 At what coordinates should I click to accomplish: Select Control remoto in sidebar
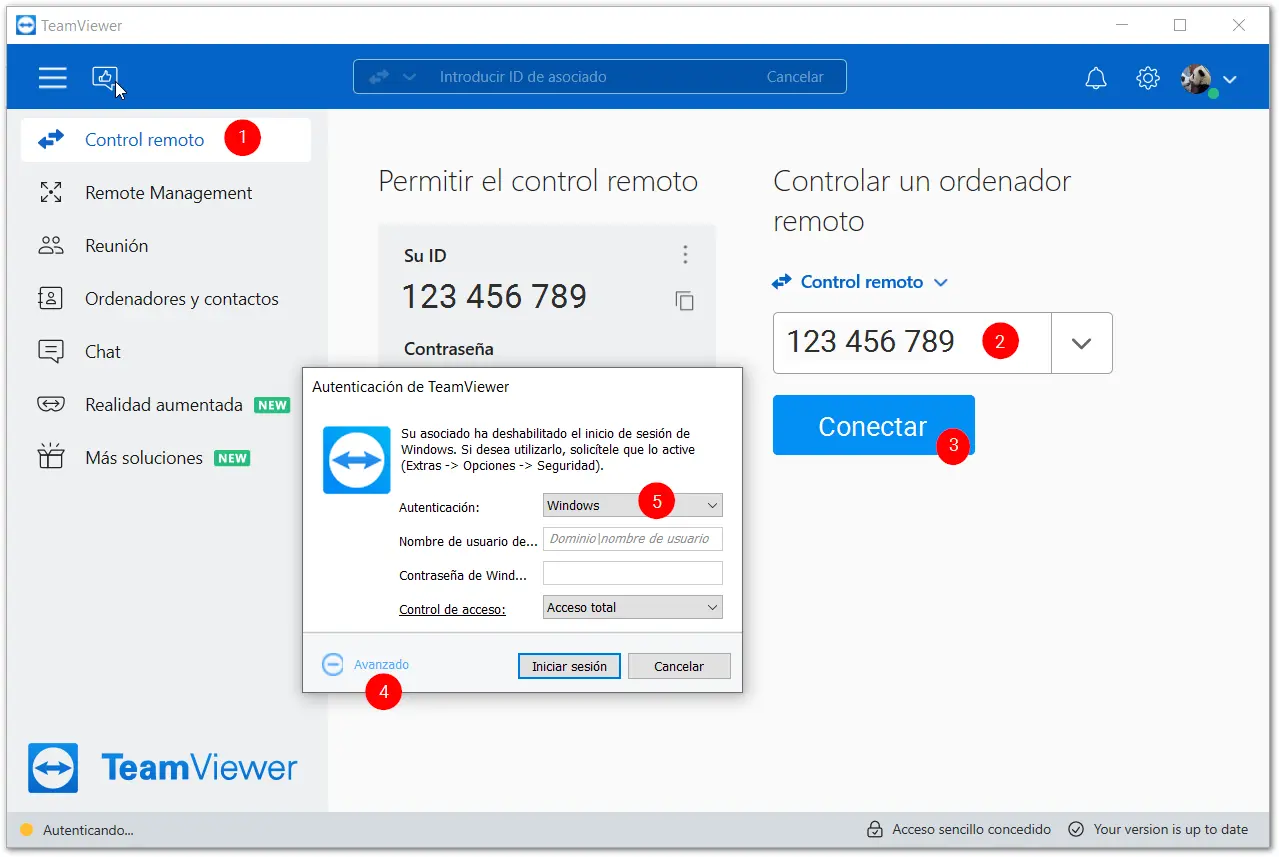click(x=165, y=140)
